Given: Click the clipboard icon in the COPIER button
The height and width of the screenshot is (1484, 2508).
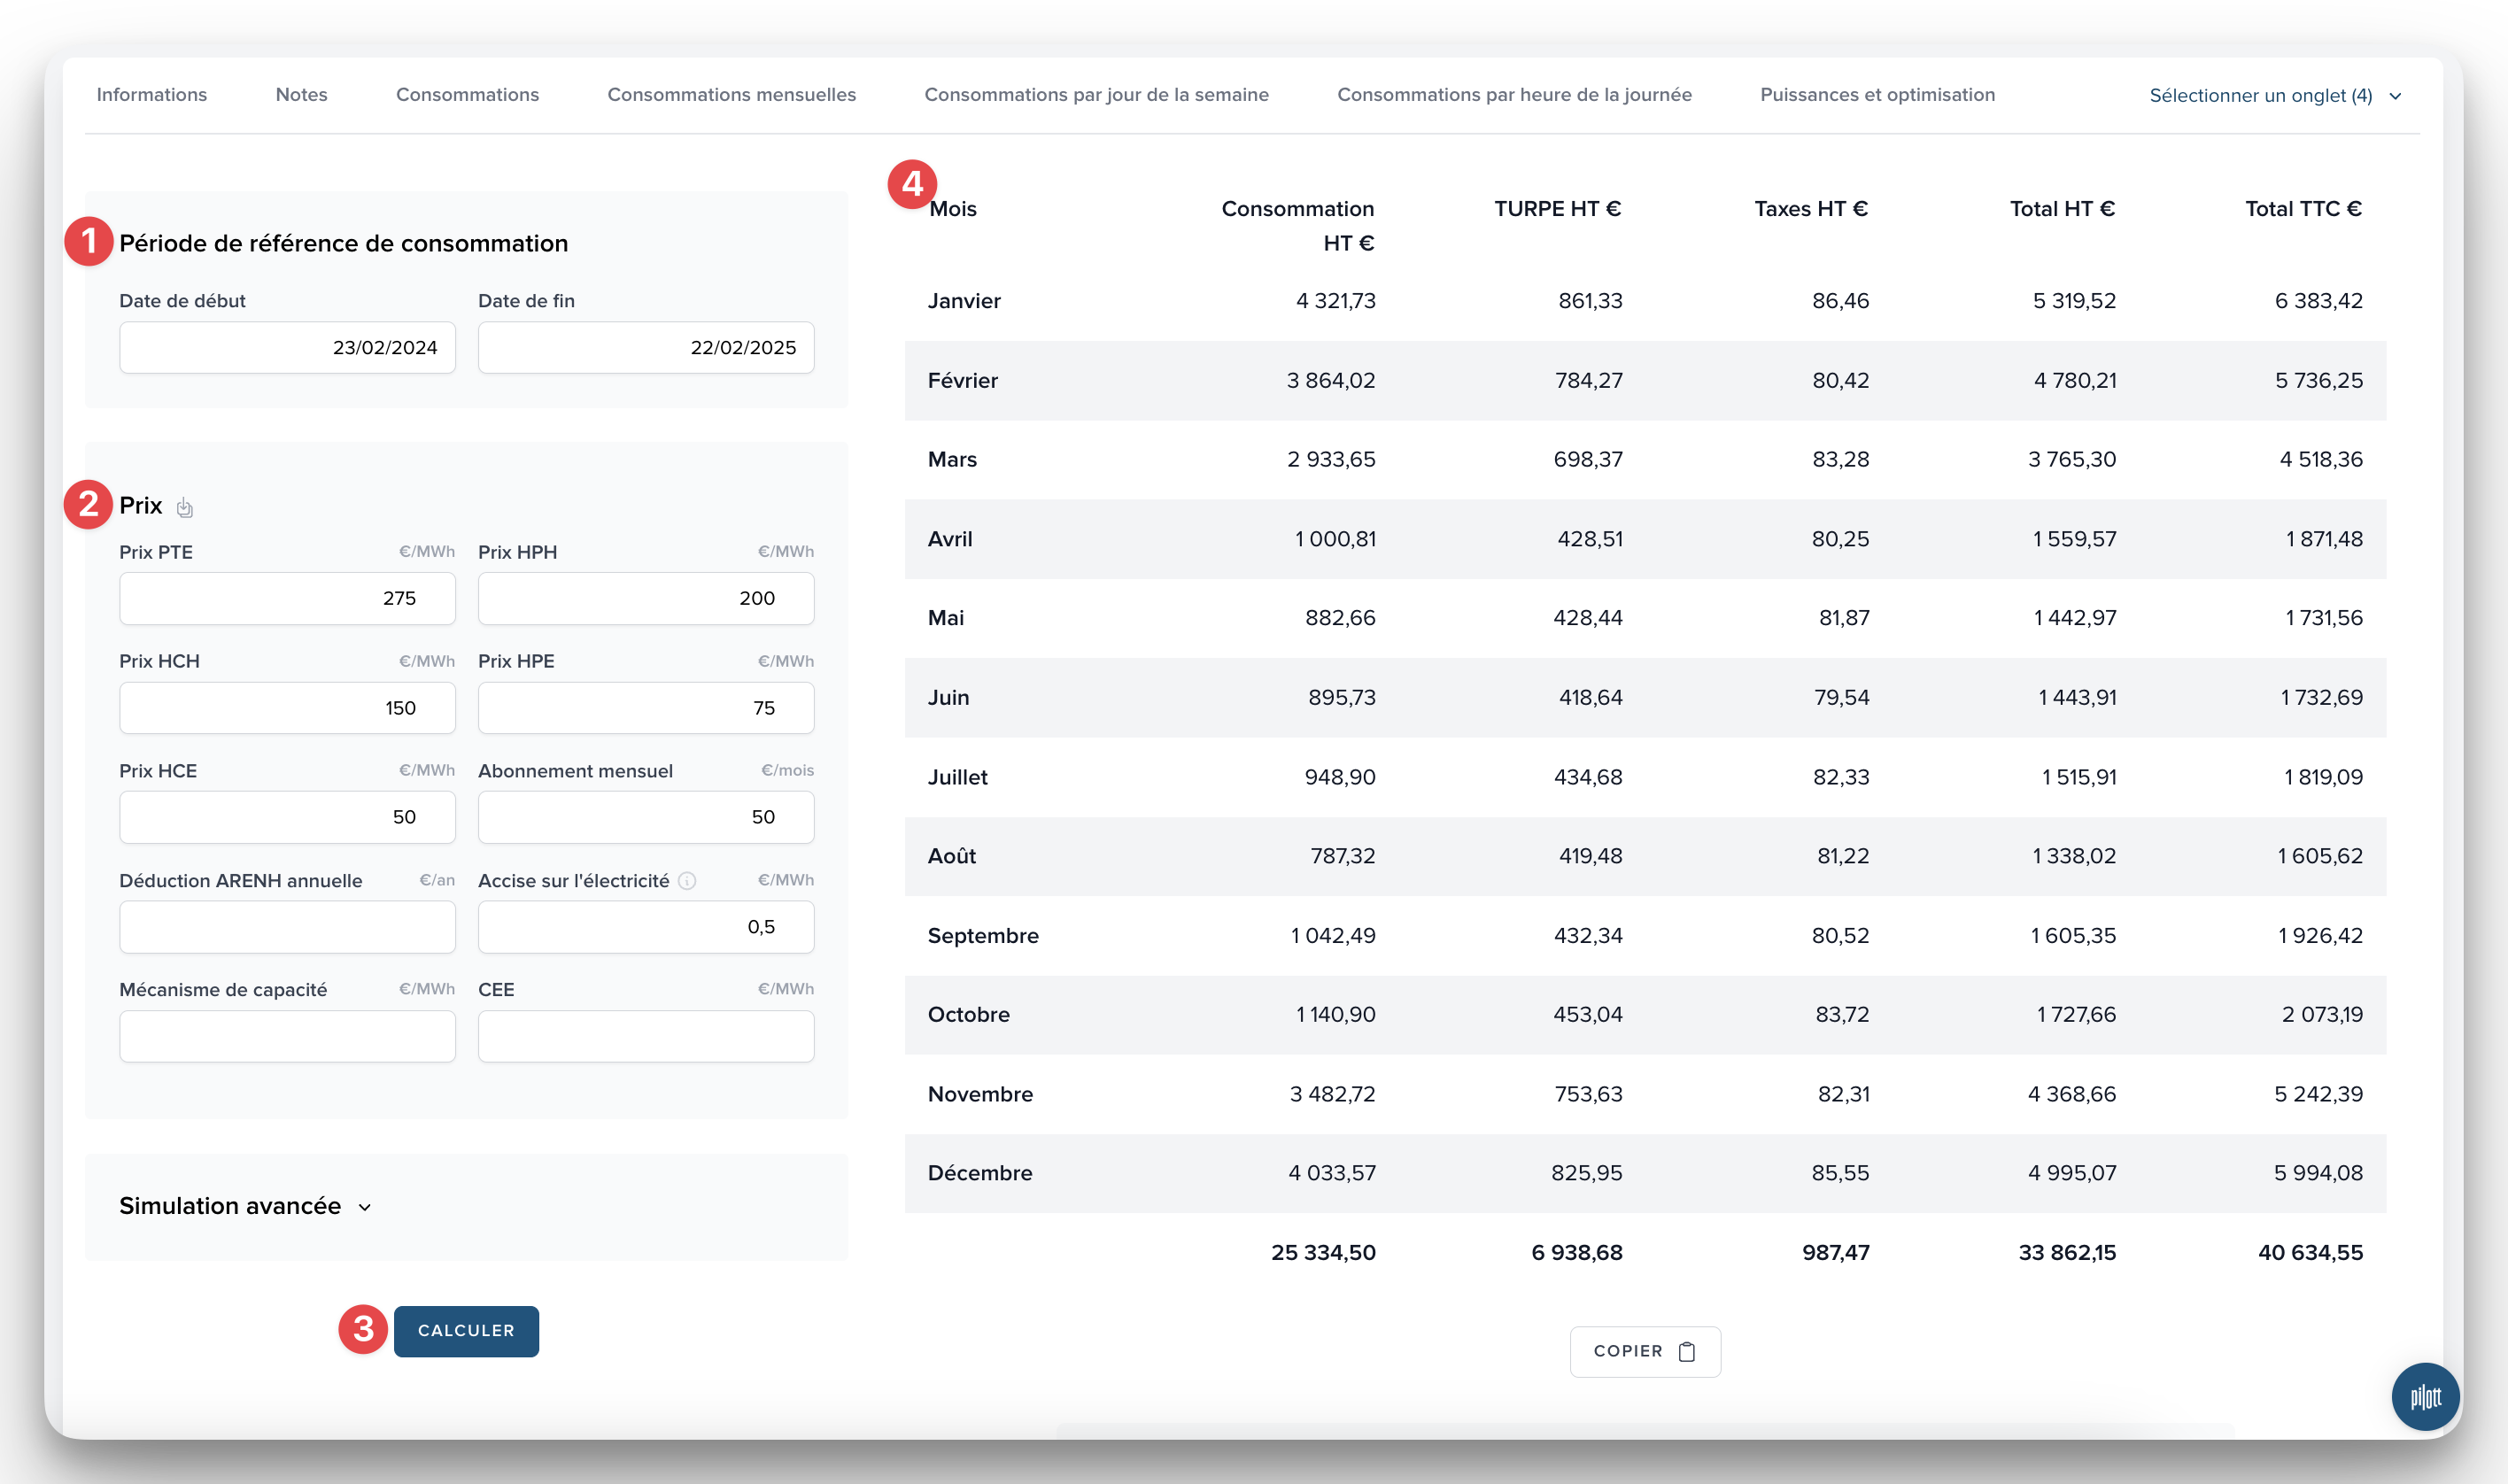Looking at the screenshot, I should coord(1687,1352).
